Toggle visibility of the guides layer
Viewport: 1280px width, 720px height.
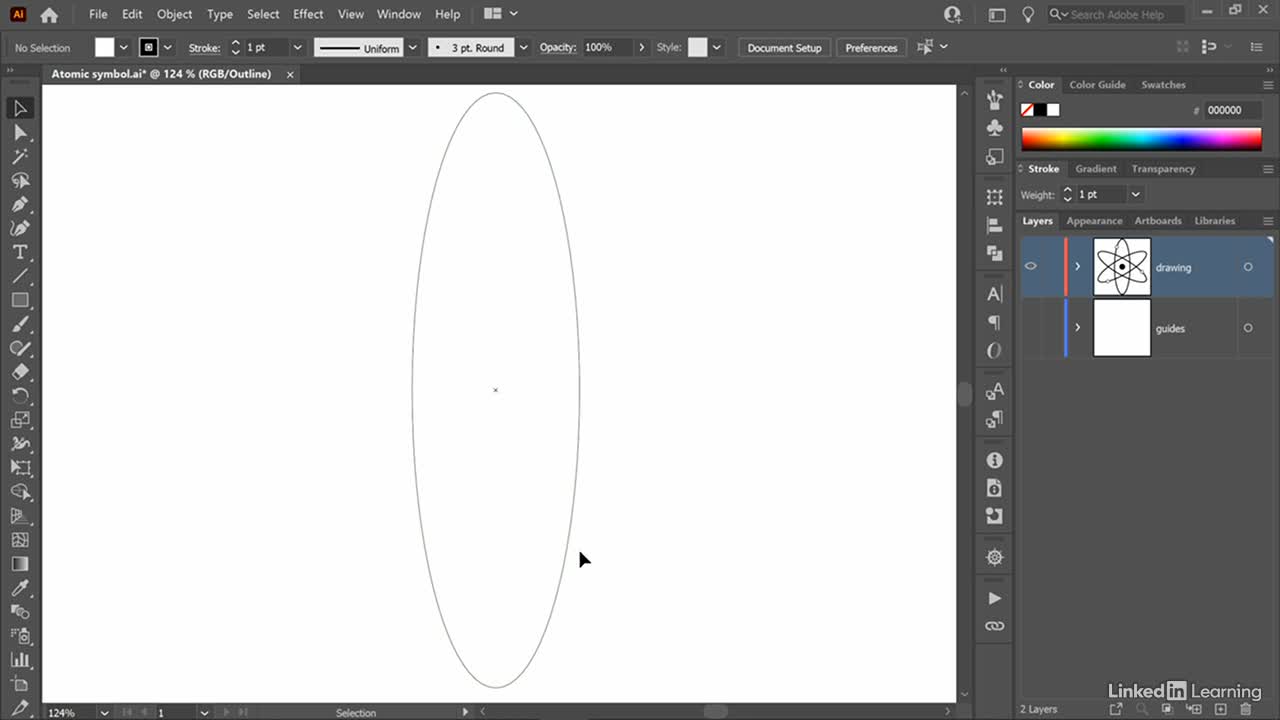click(x=1031, y=328)
